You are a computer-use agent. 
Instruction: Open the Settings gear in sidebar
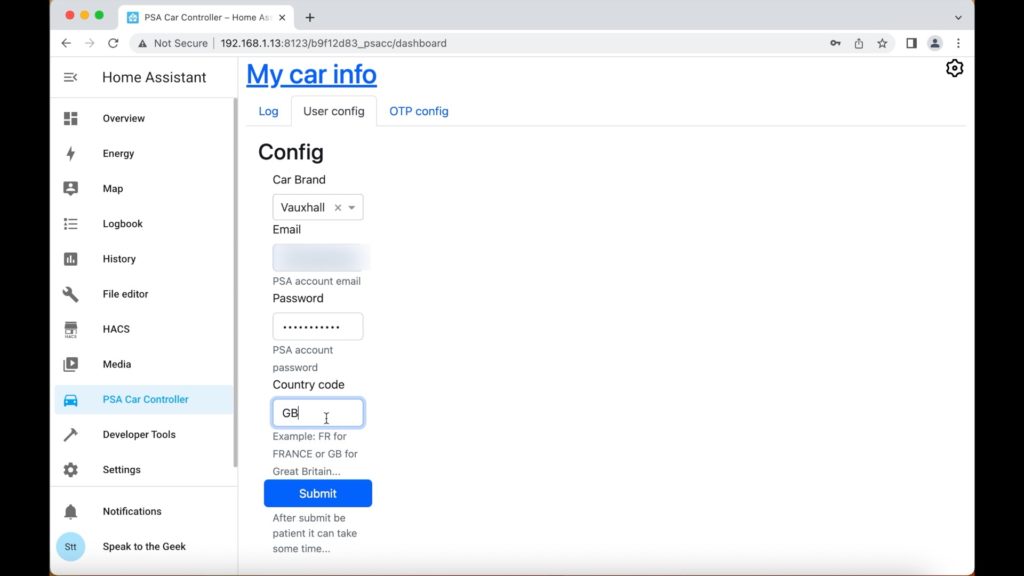(71, 470)
